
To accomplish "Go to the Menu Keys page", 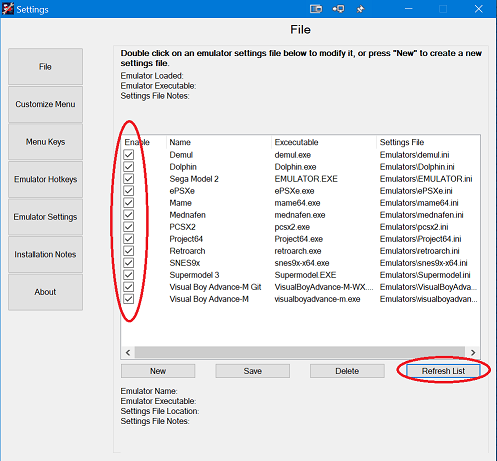I will (x=45, y=142).
